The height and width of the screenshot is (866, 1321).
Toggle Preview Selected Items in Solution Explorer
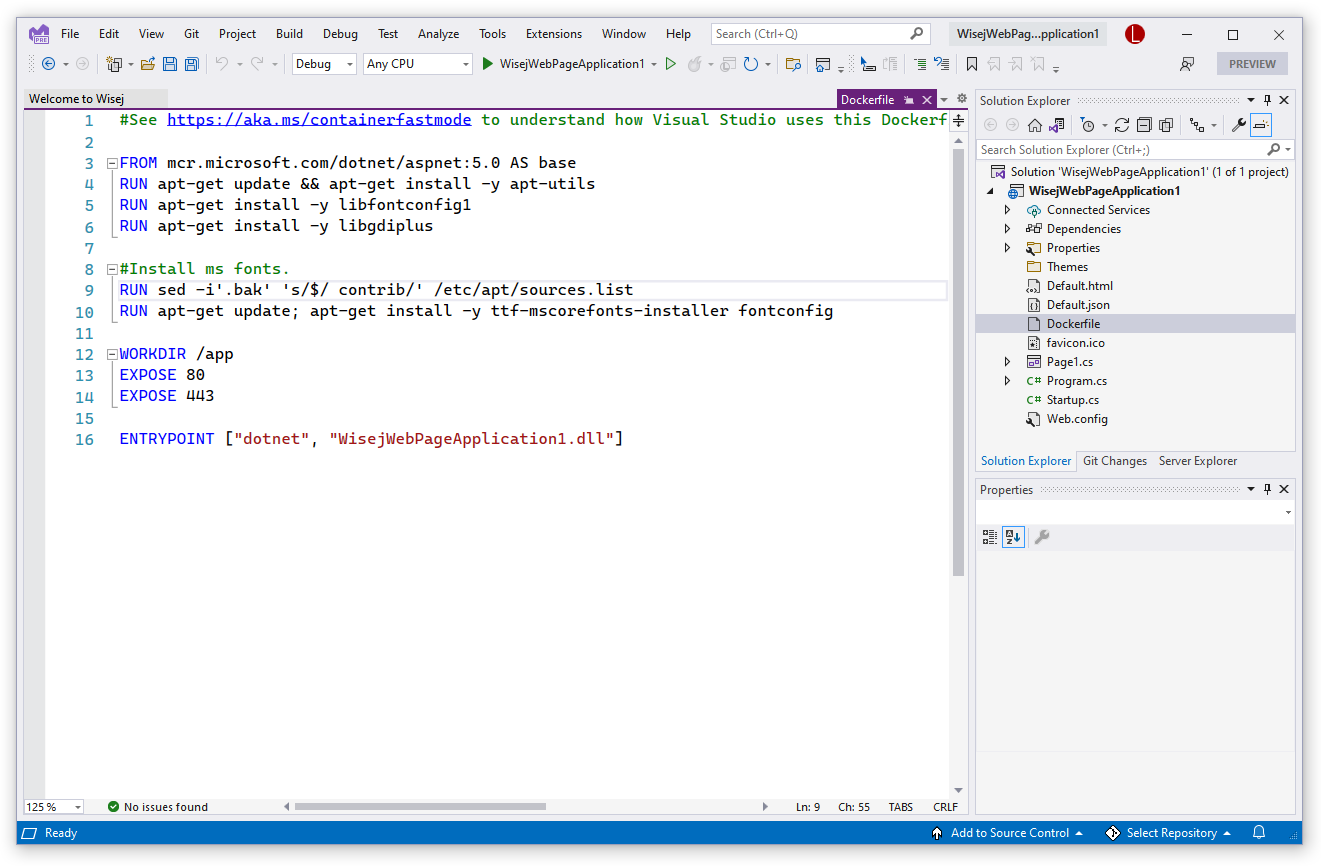1260,125
